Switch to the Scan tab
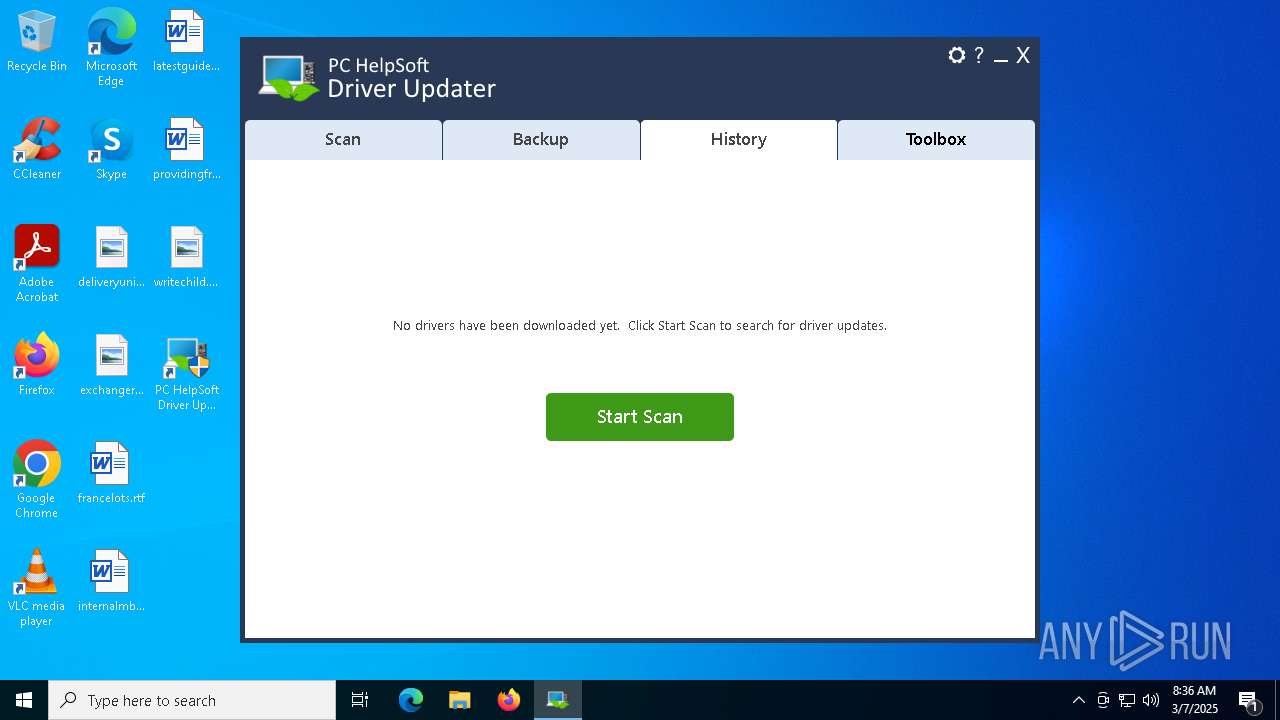1280x720 pixels. (x=343, y=140)
